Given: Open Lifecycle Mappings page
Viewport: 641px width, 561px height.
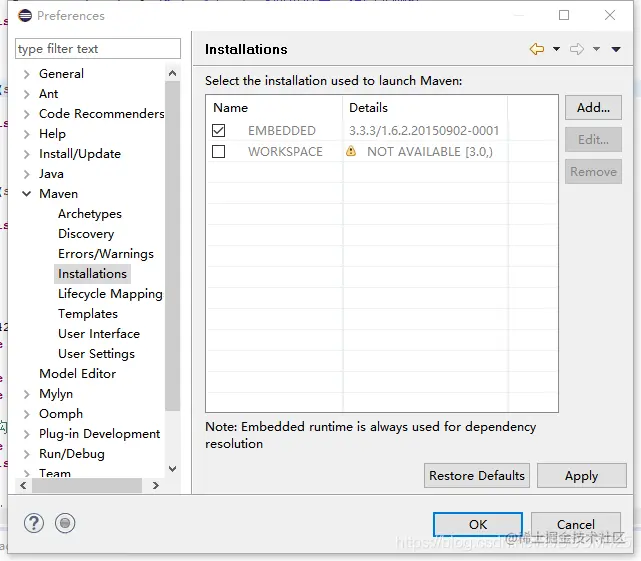Looking at the screenshot, I should click(x=110, y=294).
